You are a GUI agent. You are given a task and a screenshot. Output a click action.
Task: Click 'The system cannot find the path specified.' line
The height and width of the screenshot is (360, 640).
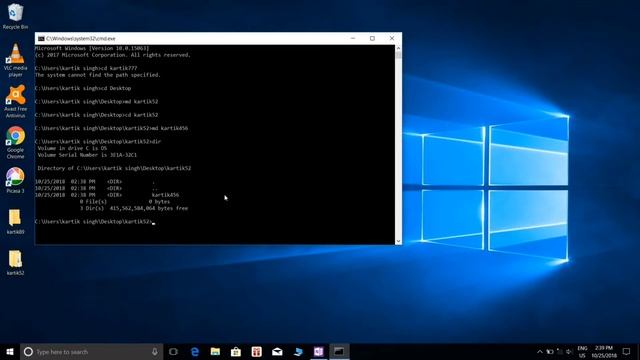pyautogui.click(x=98, y=75)
